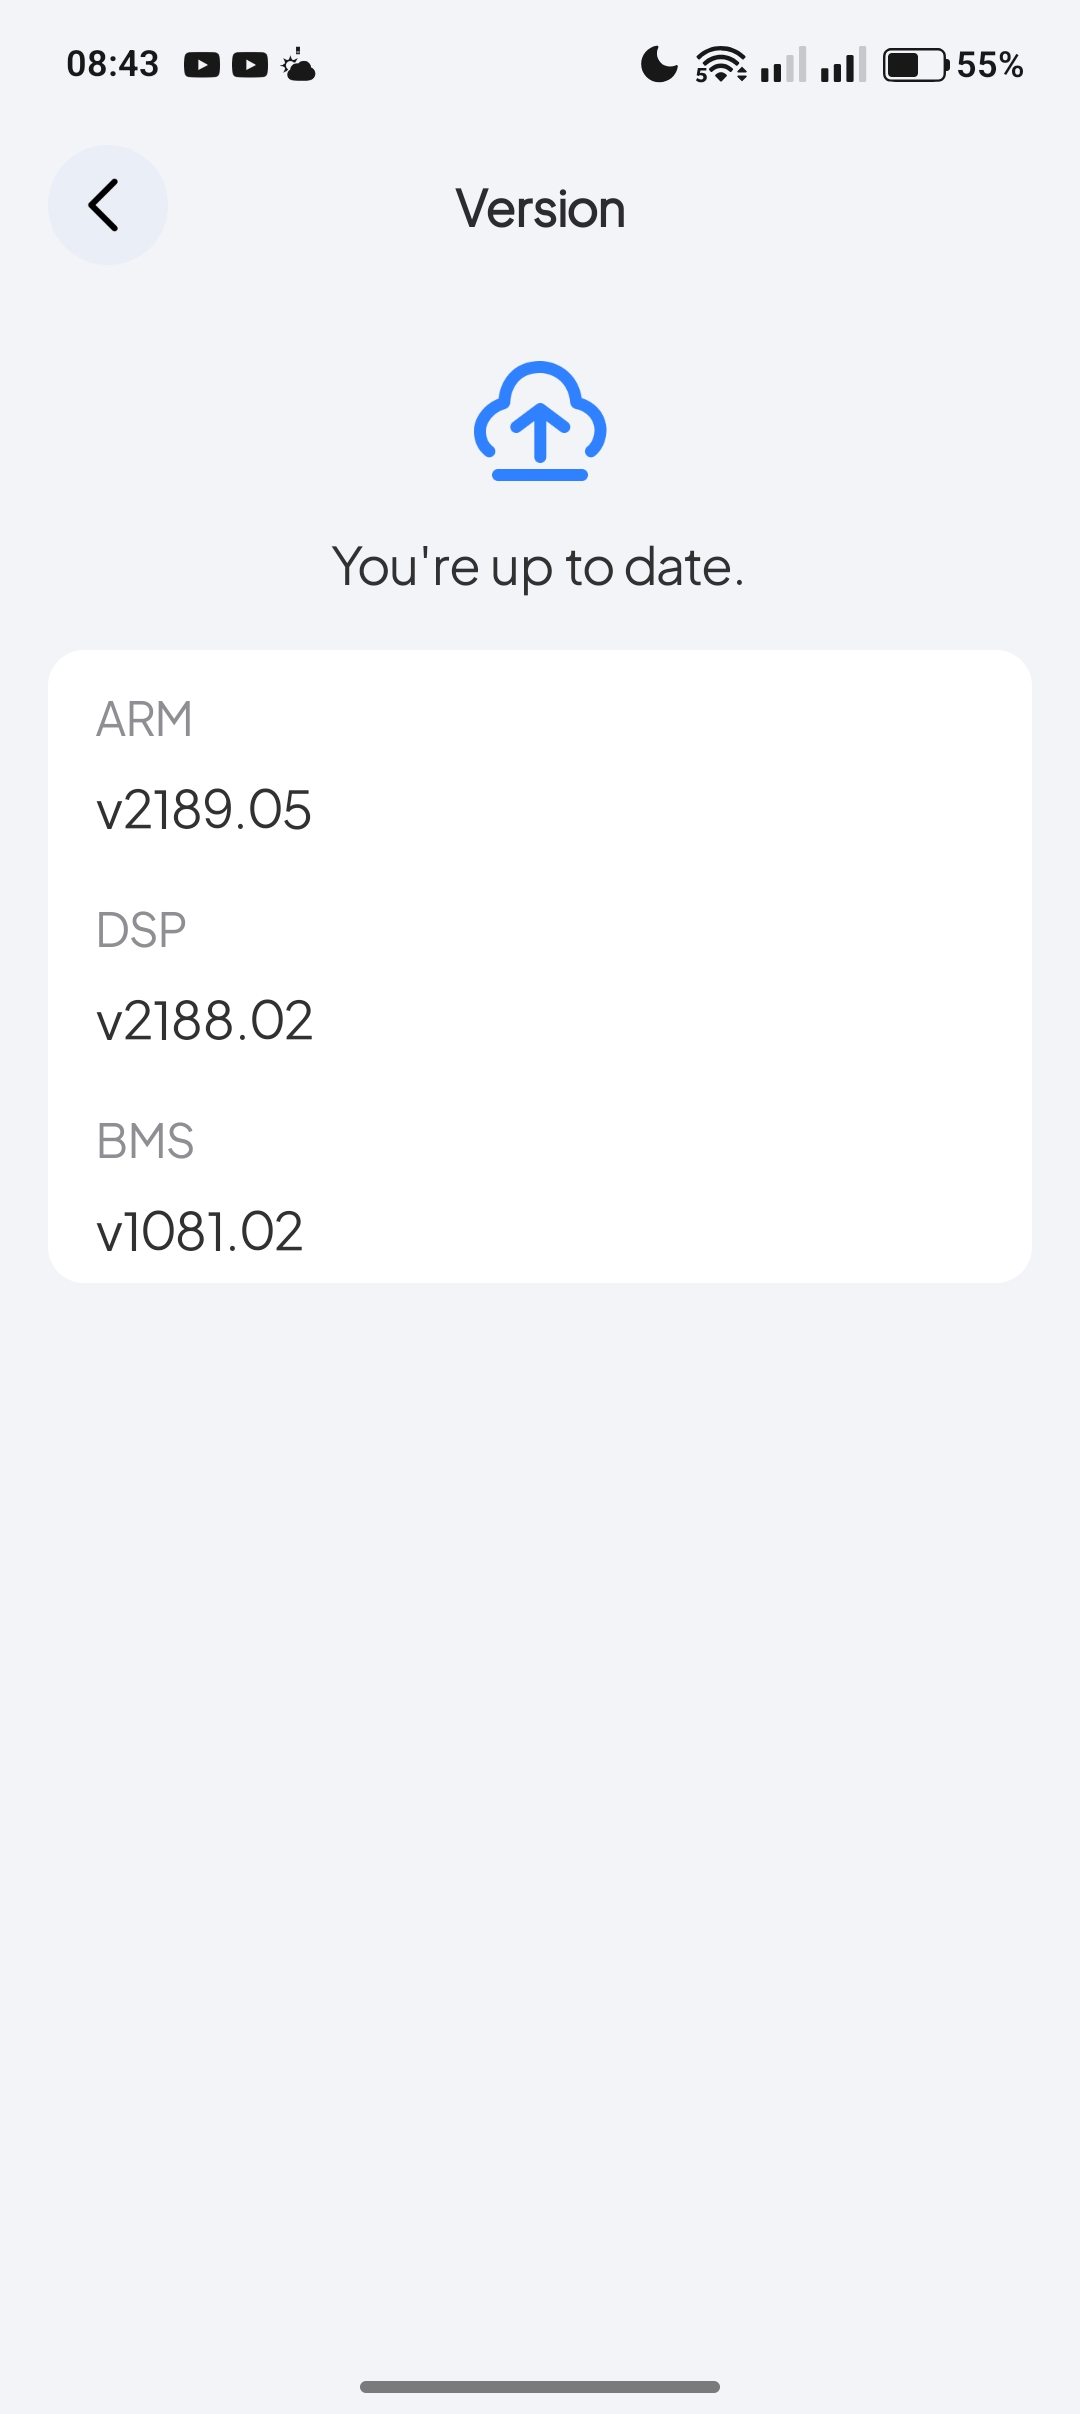Tap the "You're up to date." message
The height and width of the screenshot is (2414, 1080).
[538, 567]
